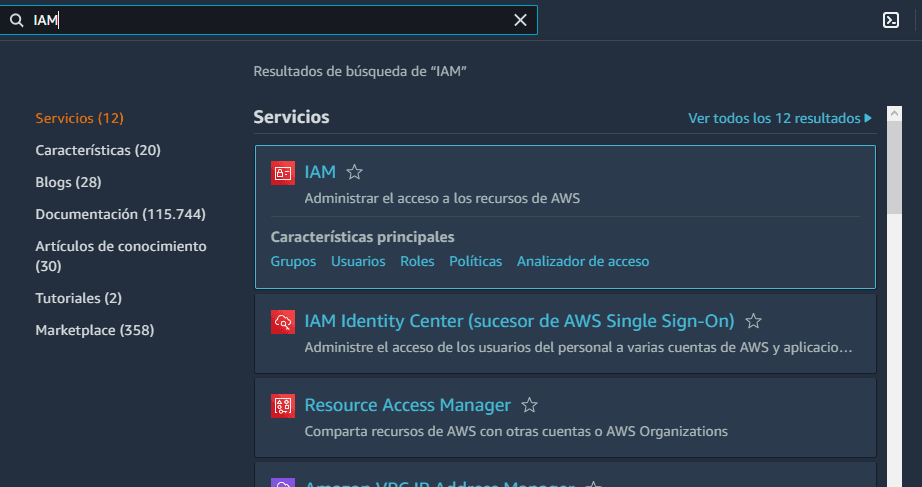
Task: Select the Documentación (115.744) filter
Action: (121, 214)
